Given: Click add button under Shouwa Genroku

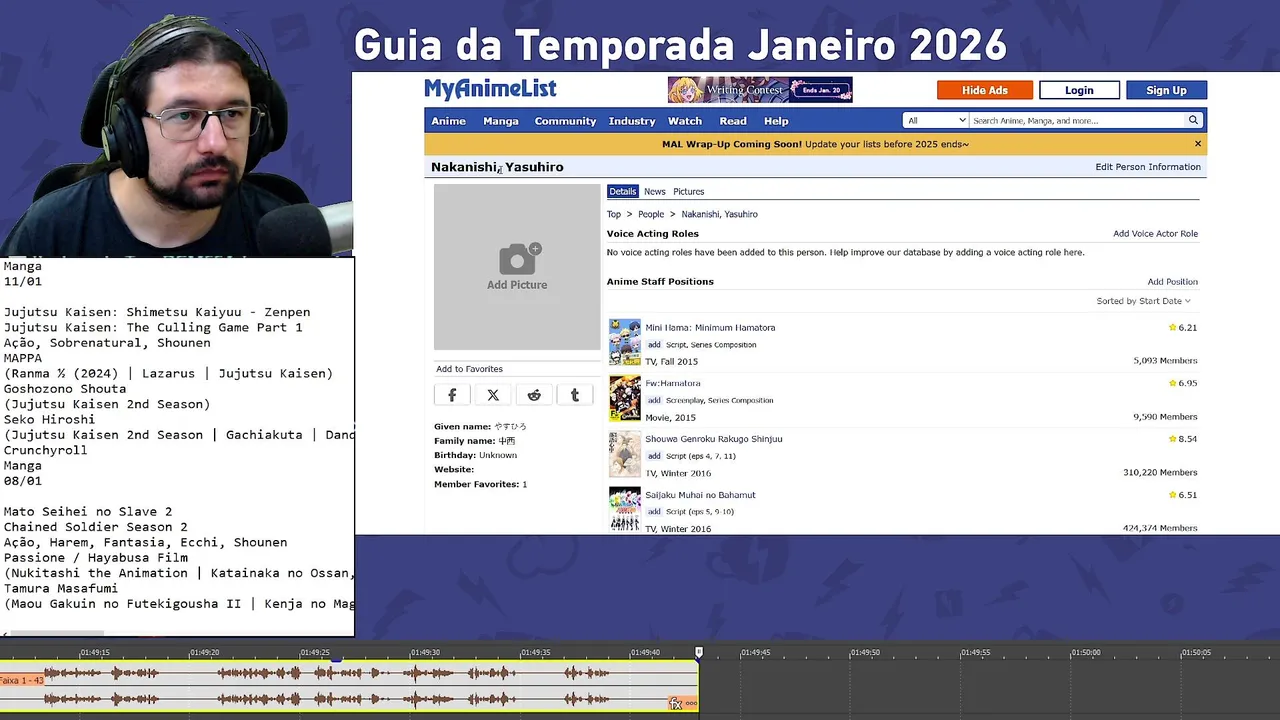Looking at the screenshot, I should tap(654, 456).
